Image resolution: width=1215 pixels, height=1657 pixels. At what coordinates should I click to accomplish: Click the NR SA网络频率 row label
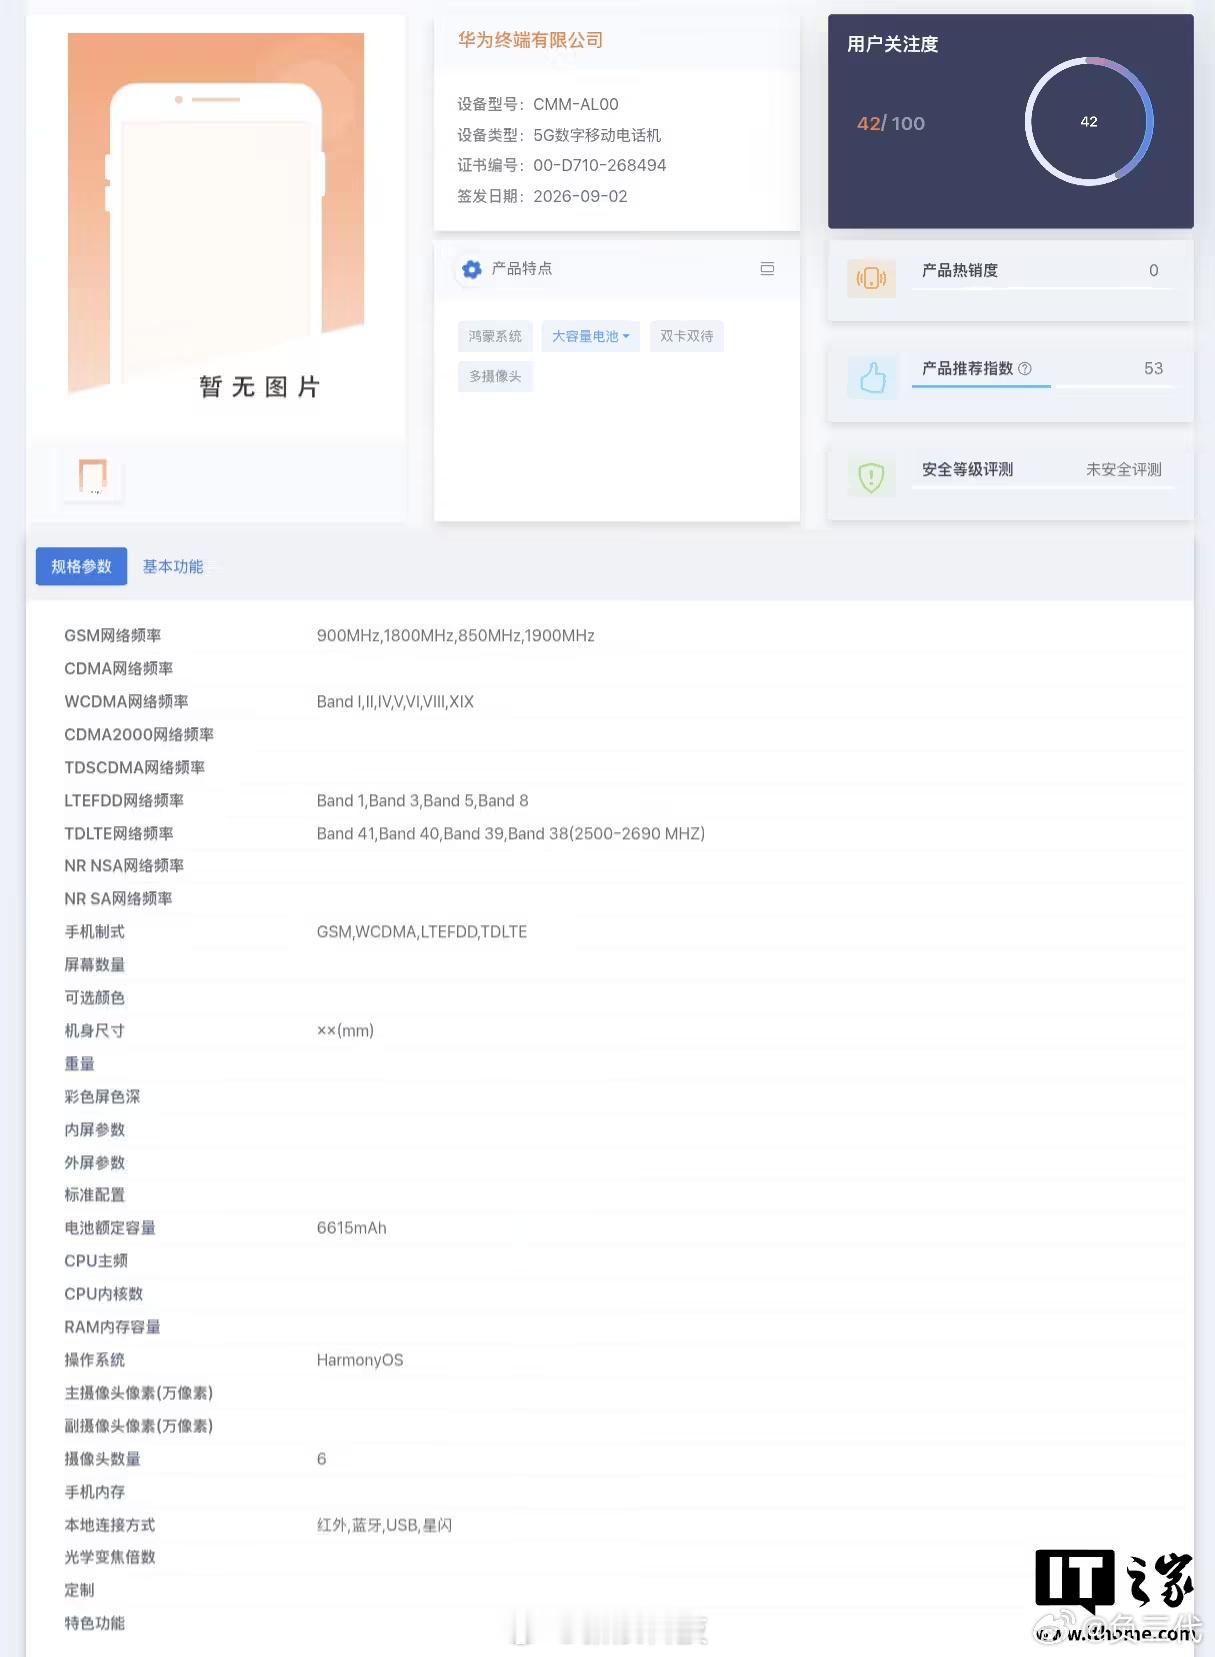[x=118, y=898]
